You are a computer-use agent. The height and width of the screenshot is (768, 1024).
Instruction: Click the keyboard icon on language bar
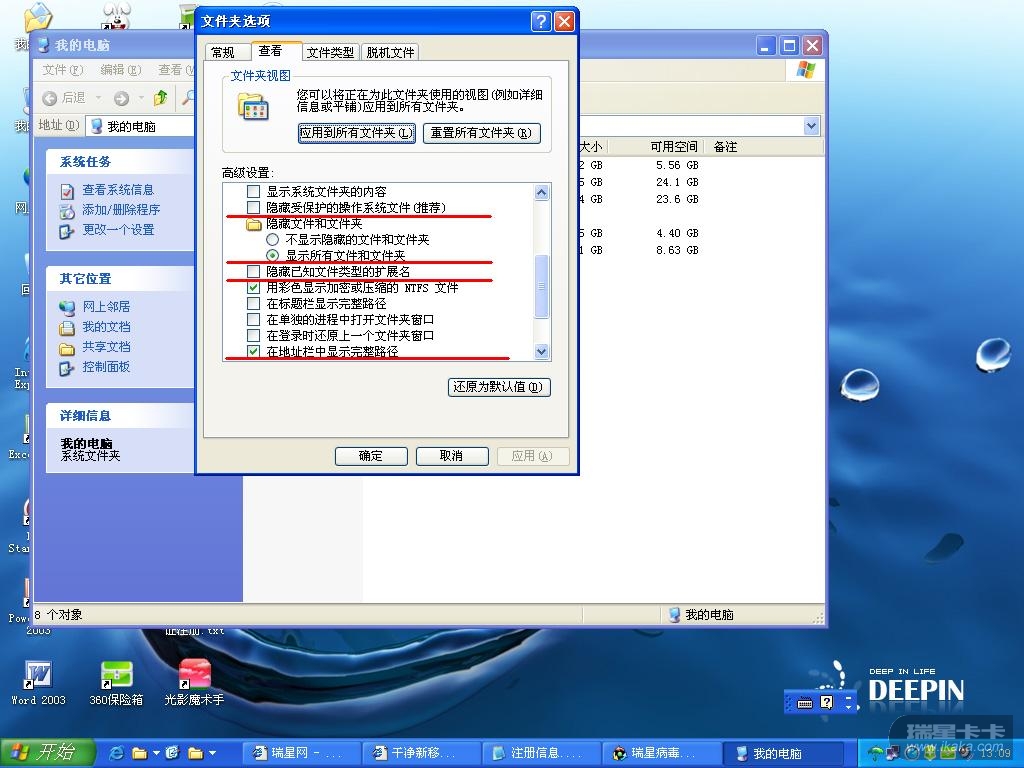point(805,703)
